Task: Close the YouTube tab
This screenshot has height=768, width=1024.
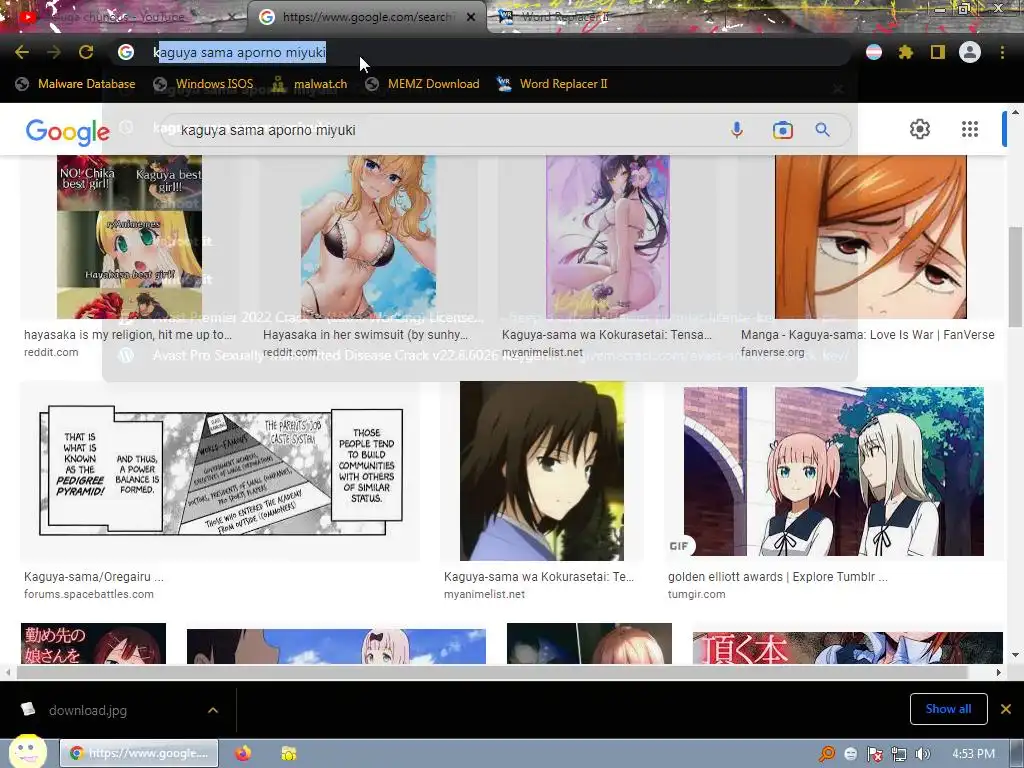Action: click(232, 17)
